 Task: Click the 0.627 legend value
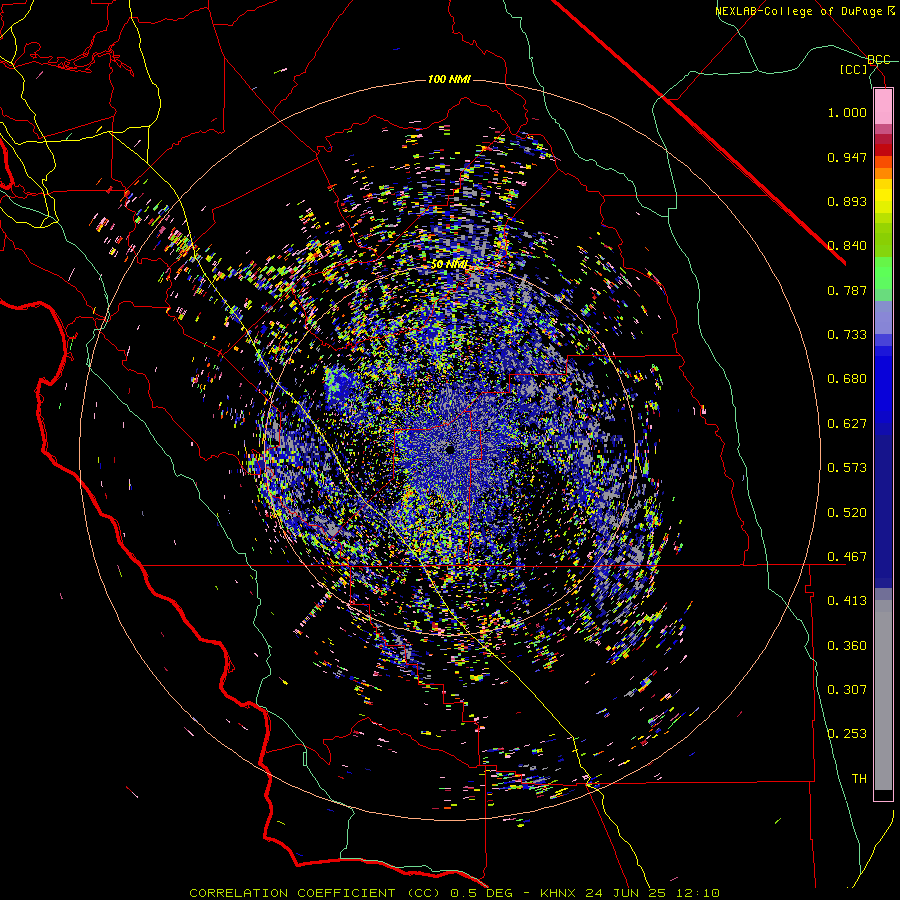847,424
